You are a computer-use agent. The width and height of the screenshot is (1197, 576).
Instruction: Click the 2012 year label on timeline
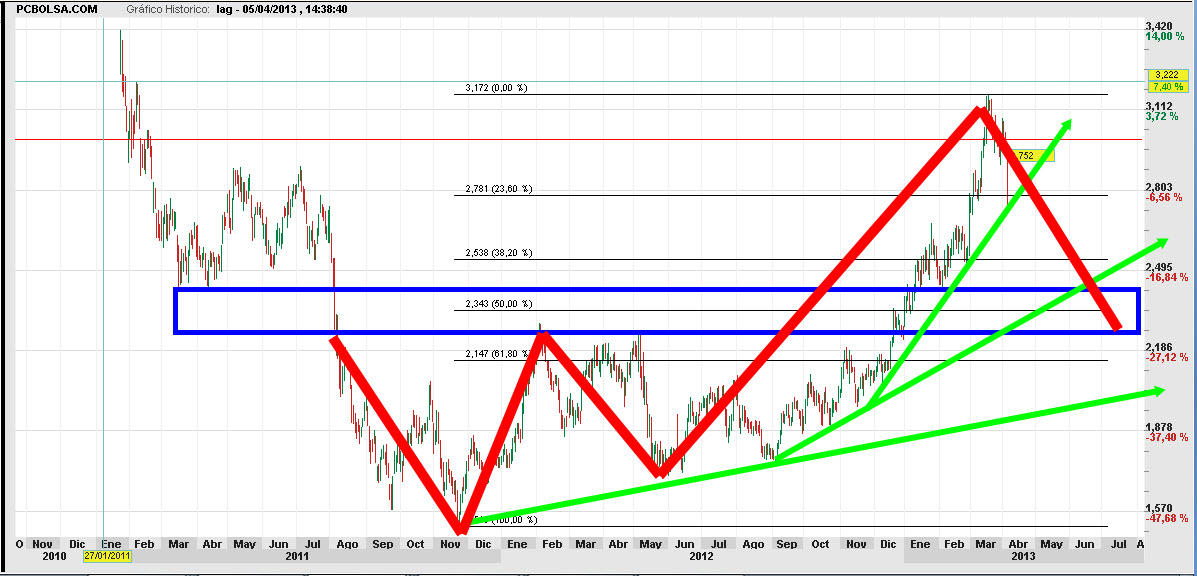tap(701, 555)
